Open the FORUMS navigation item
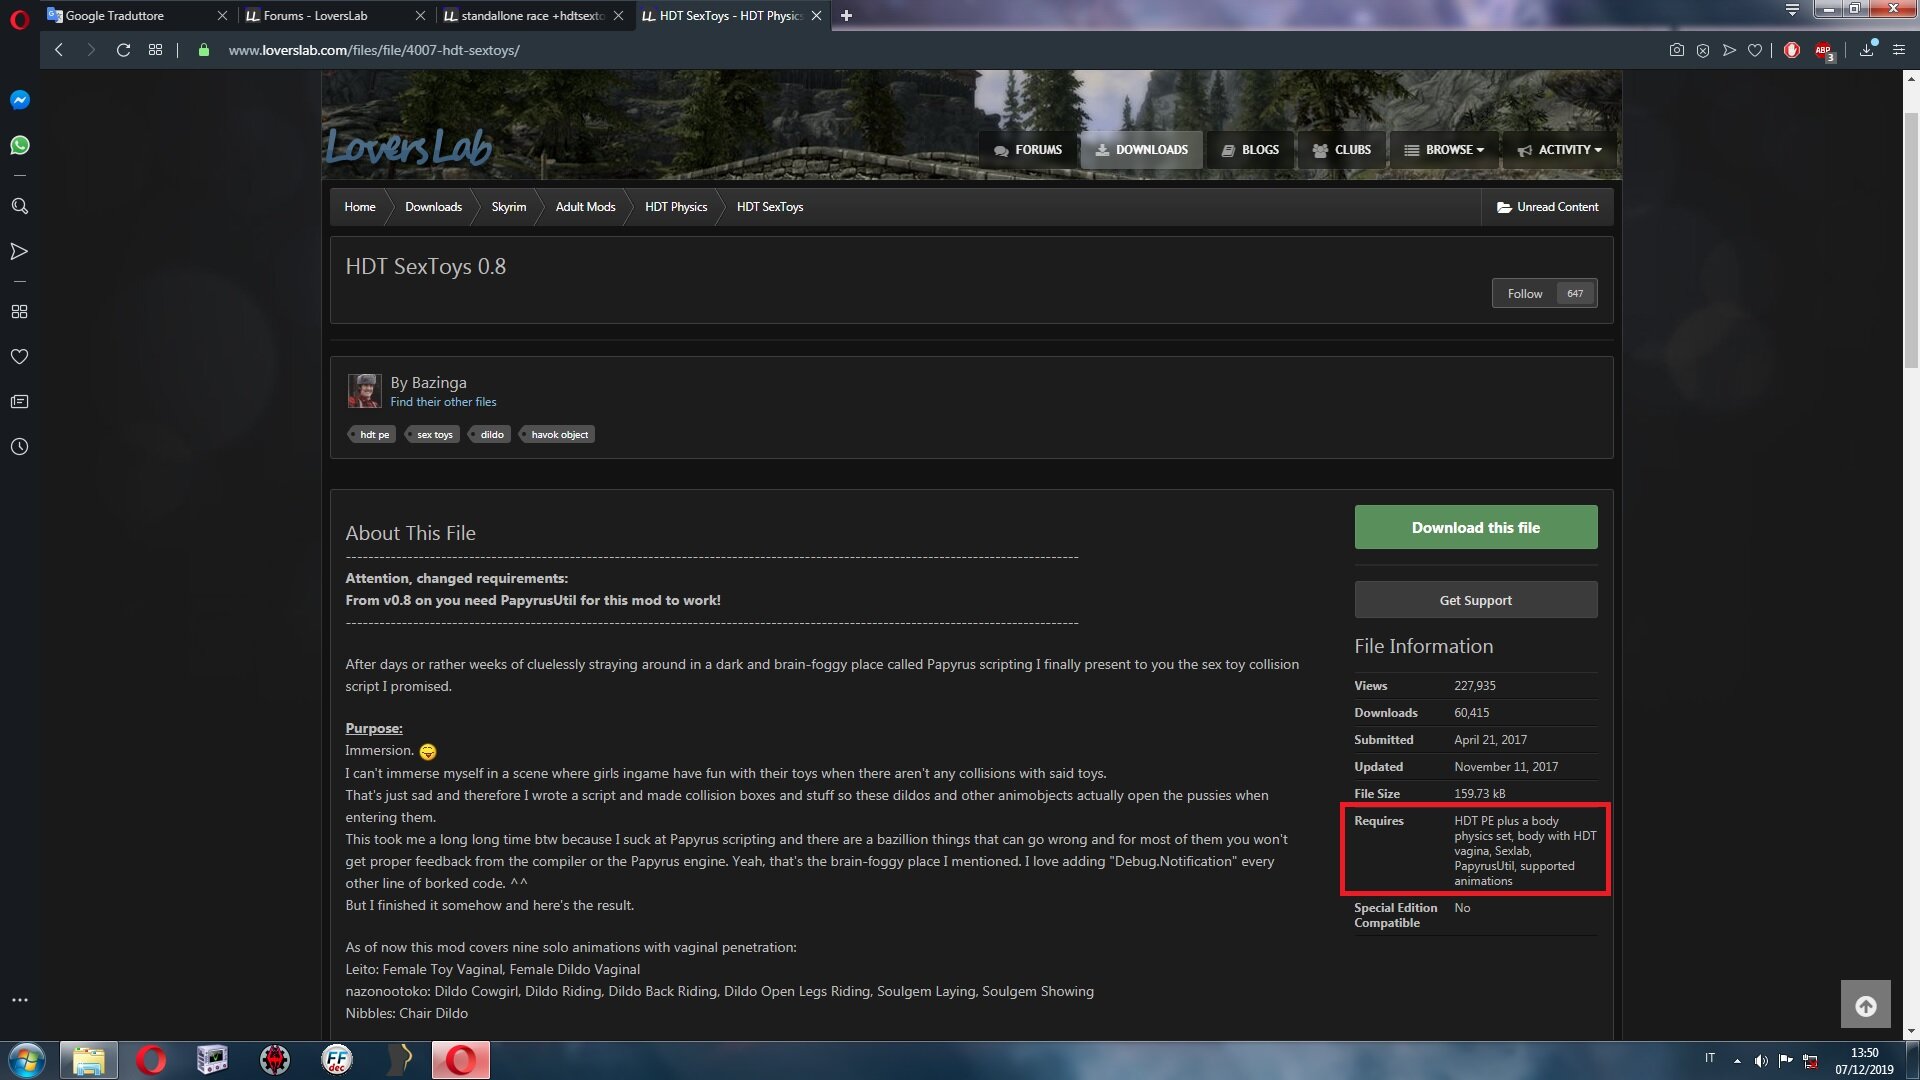The image size is (1920, 1080). pos(1028,150)
